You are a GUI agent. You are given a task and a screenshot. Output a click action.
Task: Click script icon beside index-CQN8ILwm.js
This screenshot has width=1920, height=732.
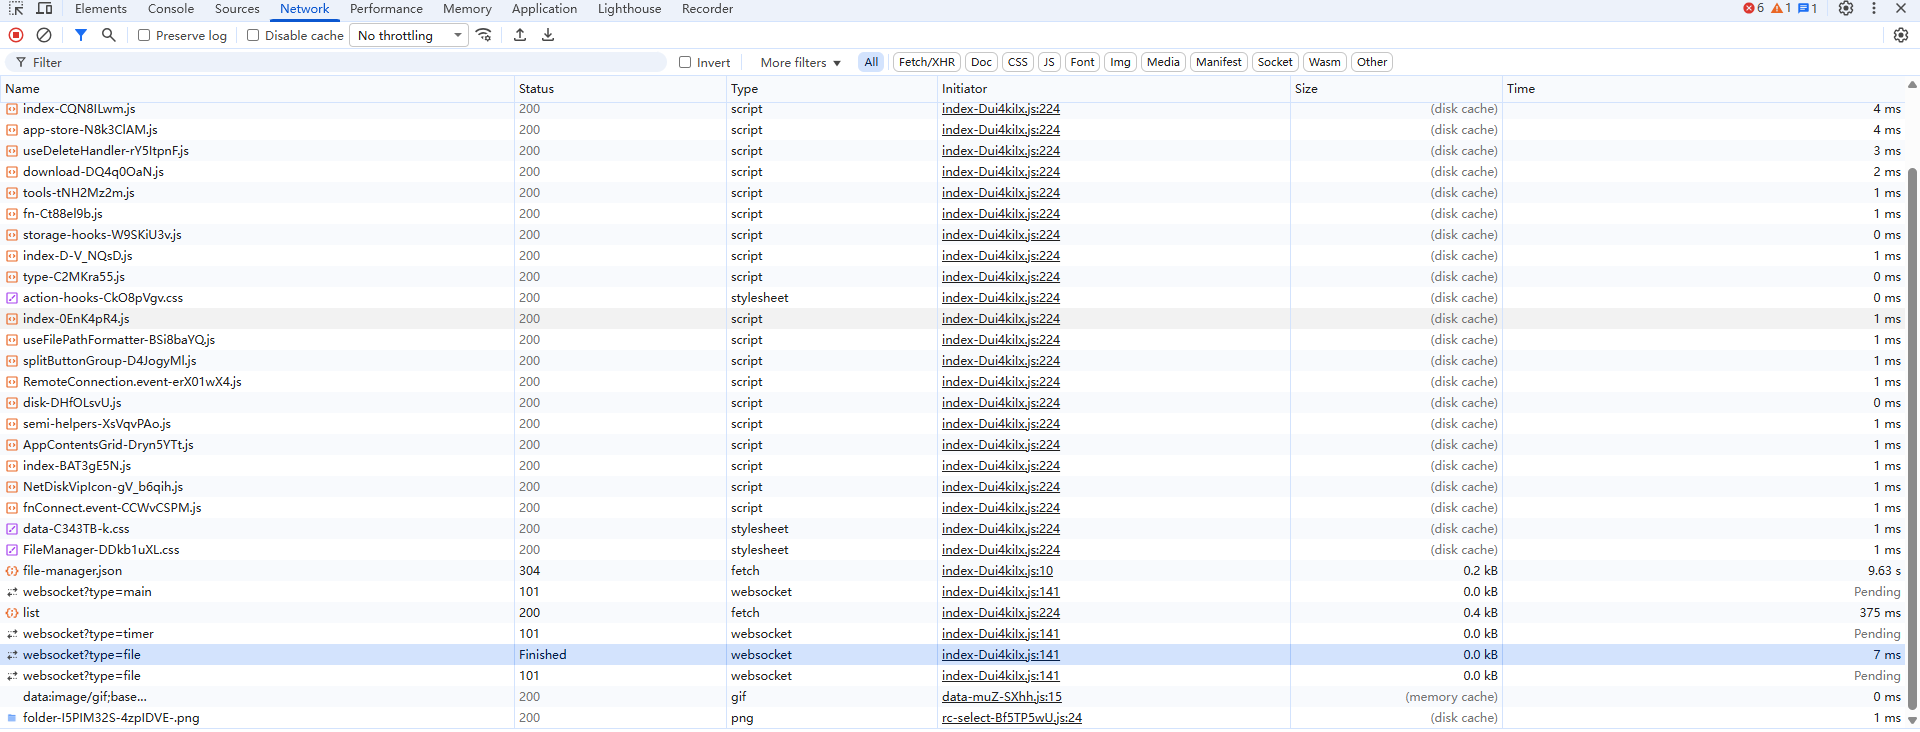point(12,109)
